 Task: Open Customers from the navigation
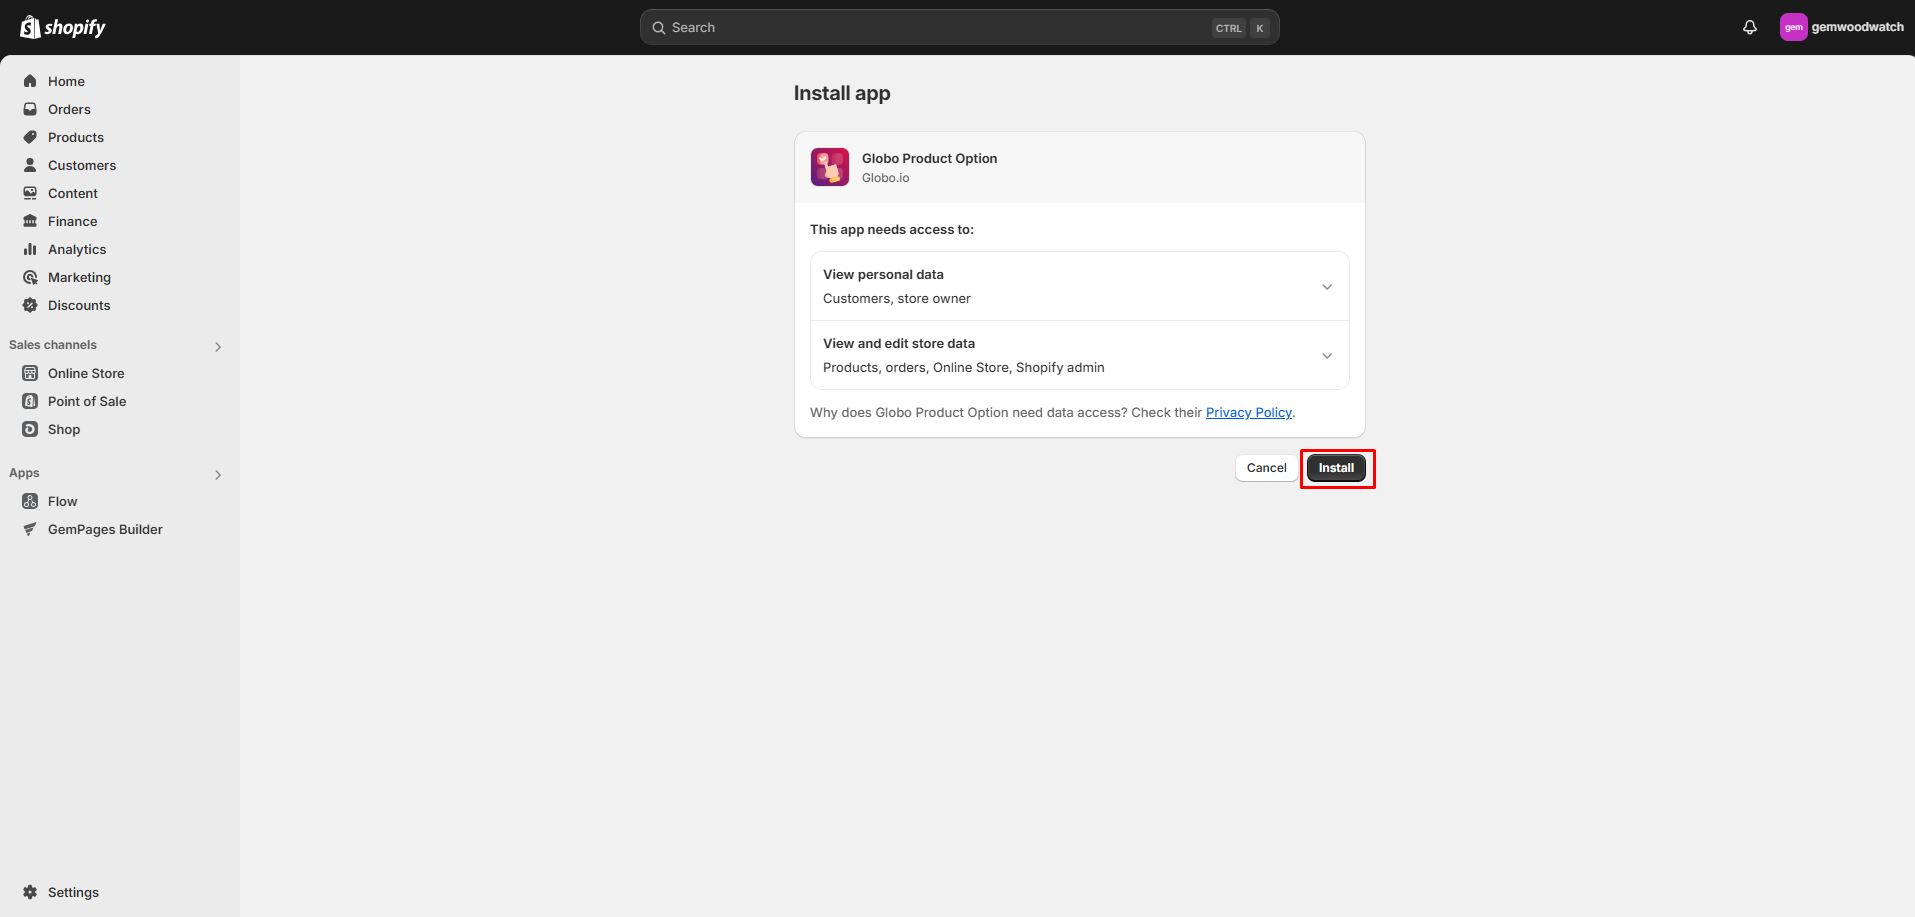point(81,165)
